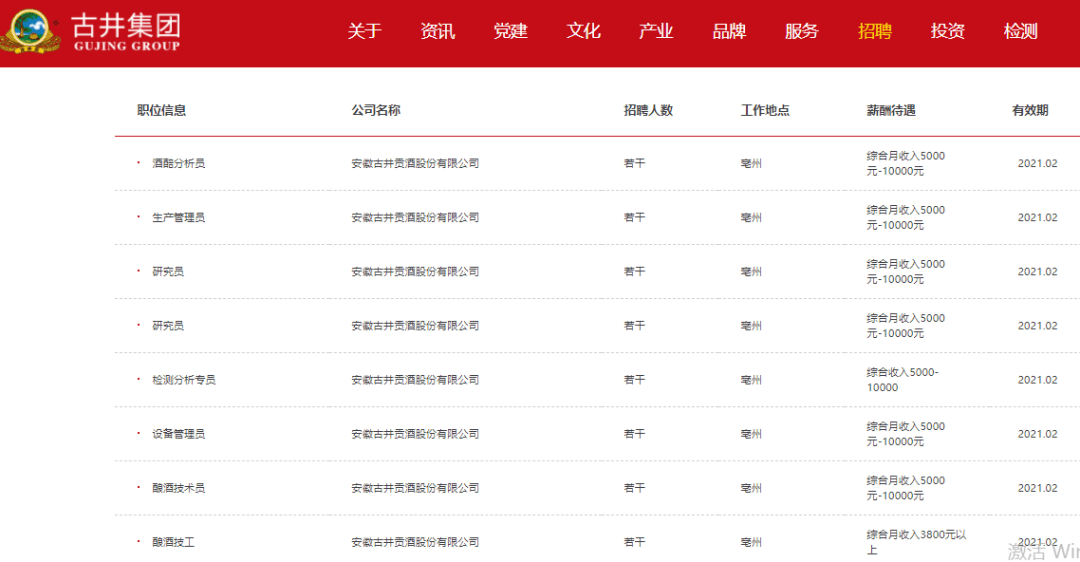
Task: Open the 检测分析专员 position details
Action: (183, 380)
